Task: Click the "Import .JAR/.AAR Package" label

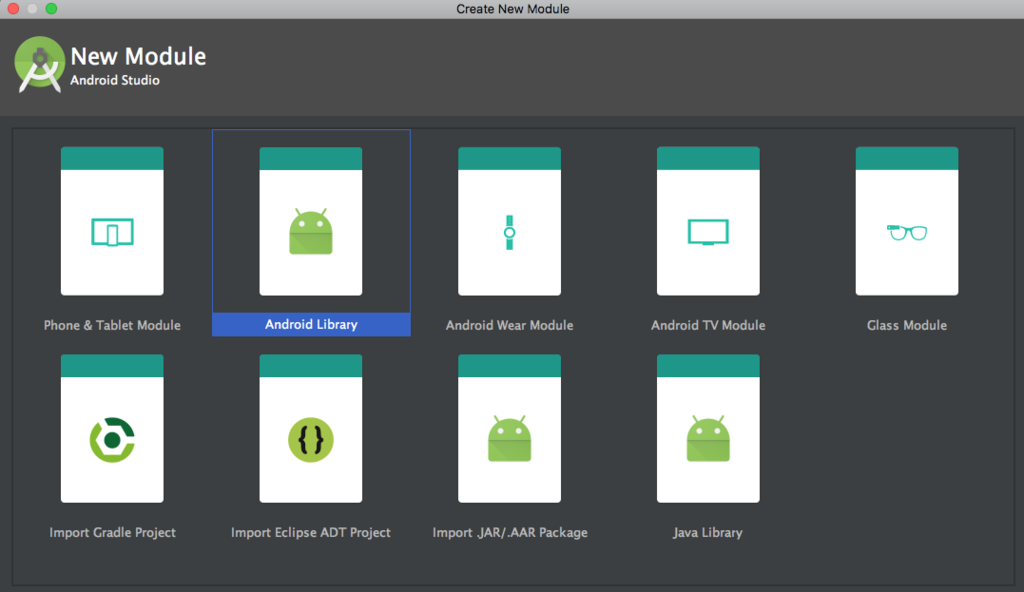Action: [x=509, y=533]
